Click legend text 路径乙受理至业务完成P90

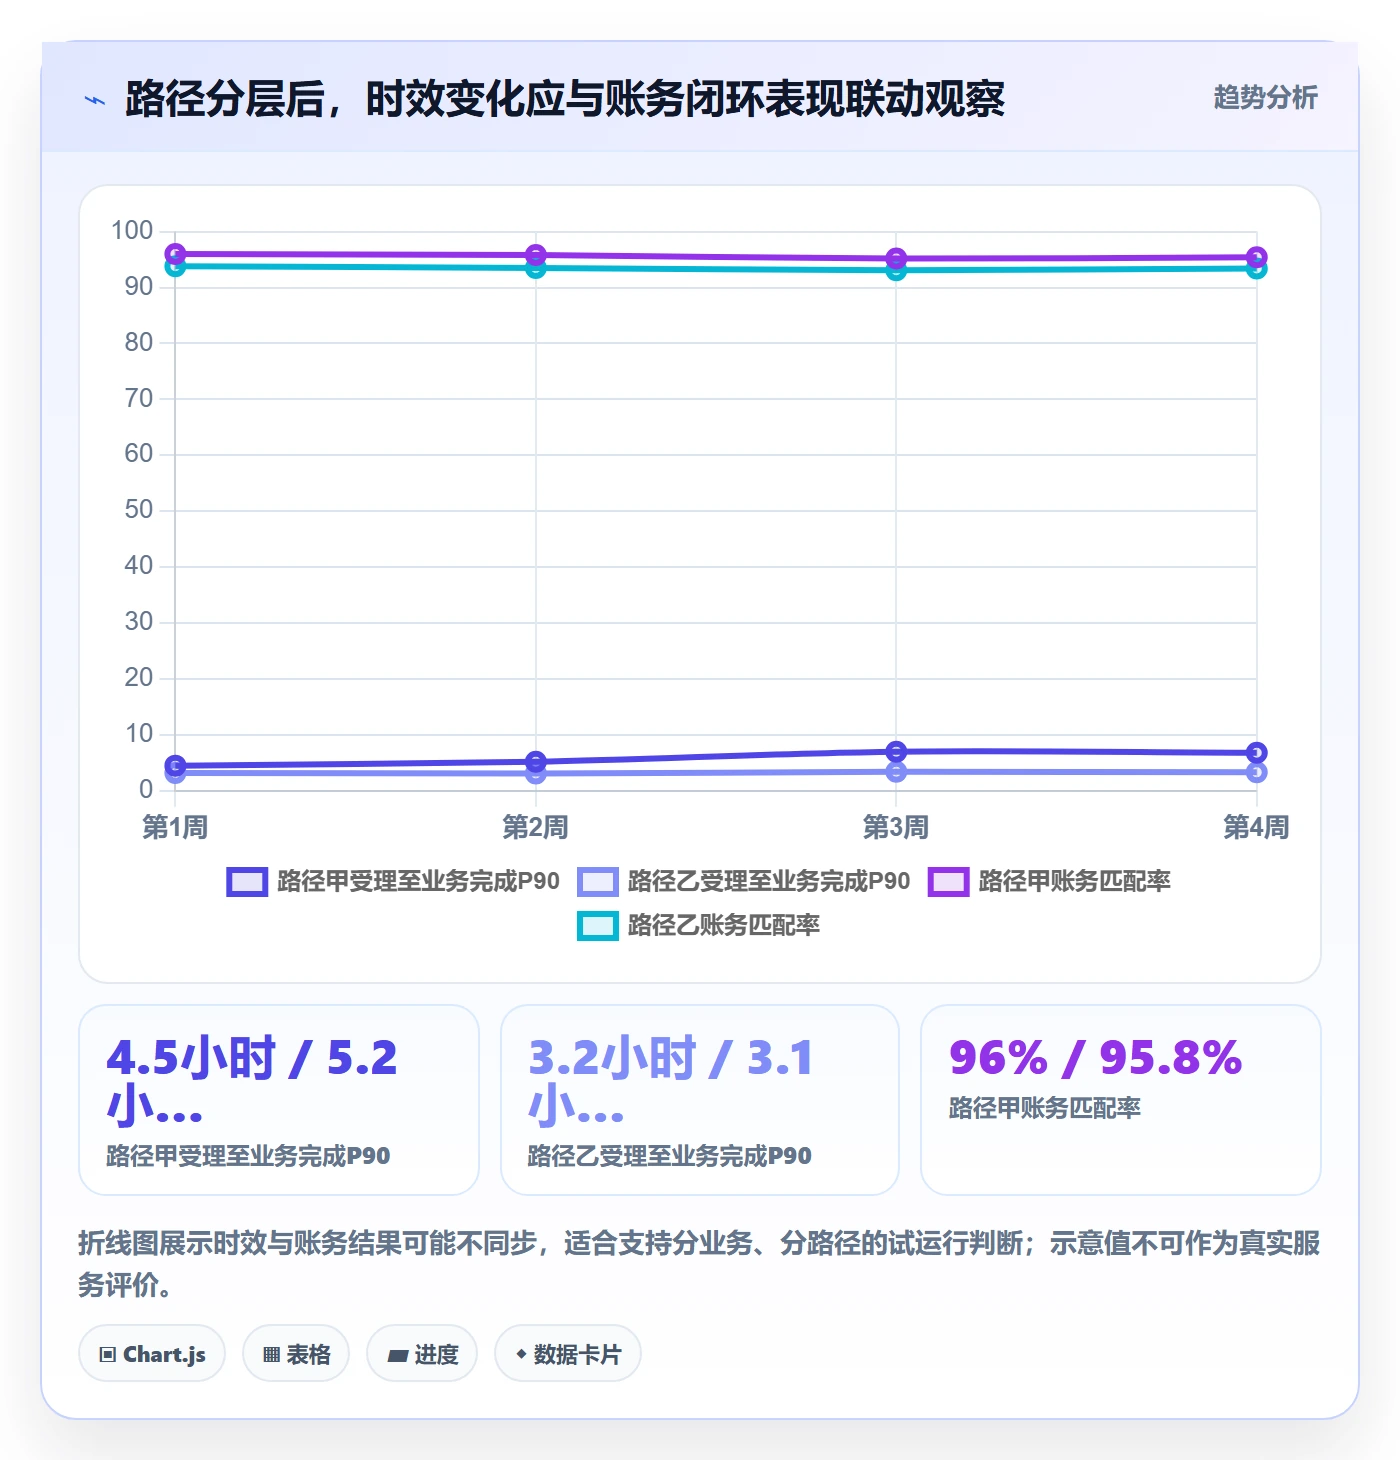tap(769, 882)
